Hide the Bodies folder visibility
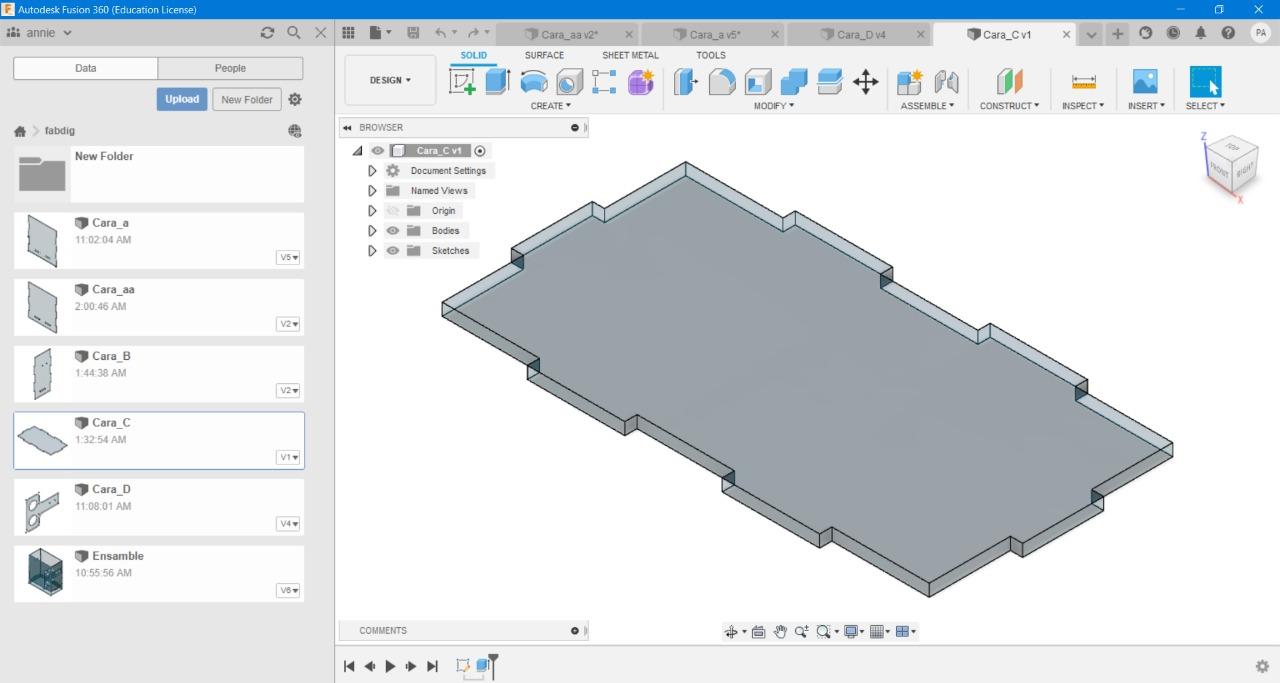 393,230
